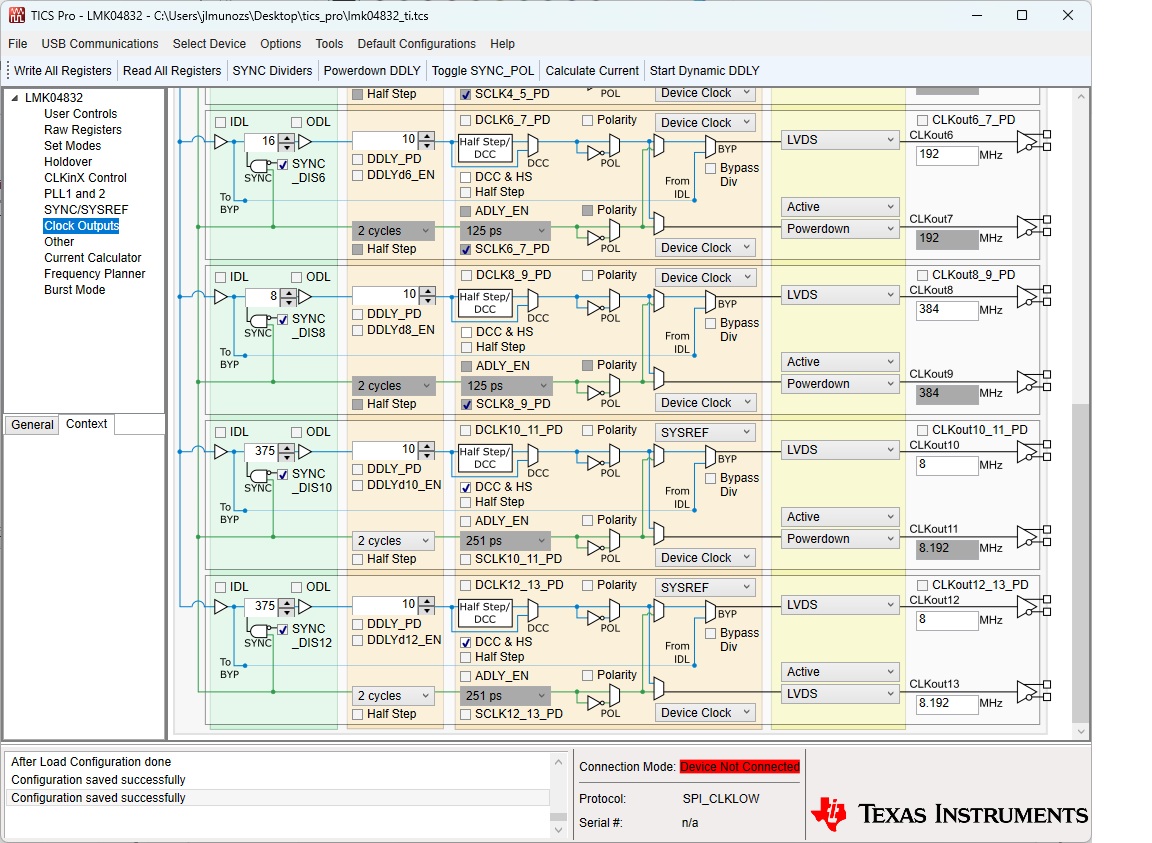Image resolution: width=1152 pixels, height=843 pixels.
Task: Enable the CLKout6_7_PD checkbox
Action: pos(923,120)
